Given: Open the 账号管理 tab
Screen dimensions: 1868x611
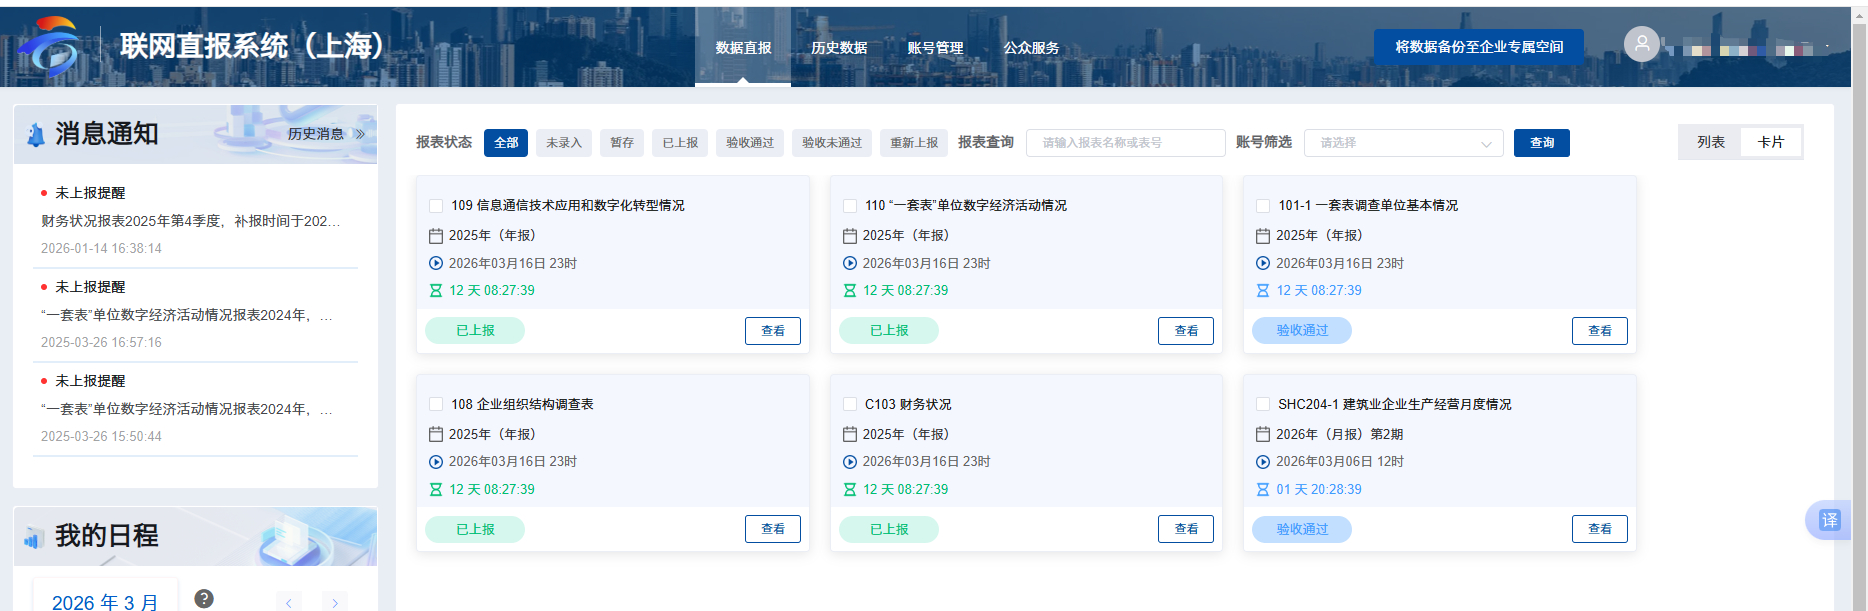Looking at the screenshot, I should (x=935, y=47).
